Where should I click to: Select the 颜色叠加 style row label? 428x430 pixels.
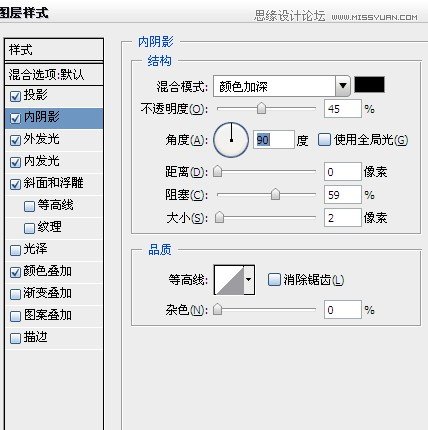(48, 271)
